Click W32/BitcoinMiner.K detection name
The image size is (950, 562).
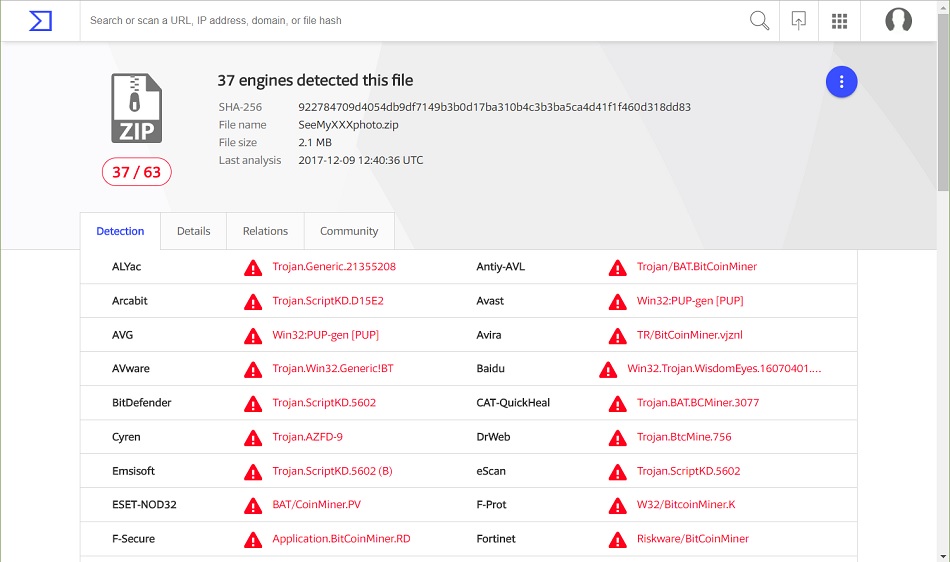pos(686,504)
